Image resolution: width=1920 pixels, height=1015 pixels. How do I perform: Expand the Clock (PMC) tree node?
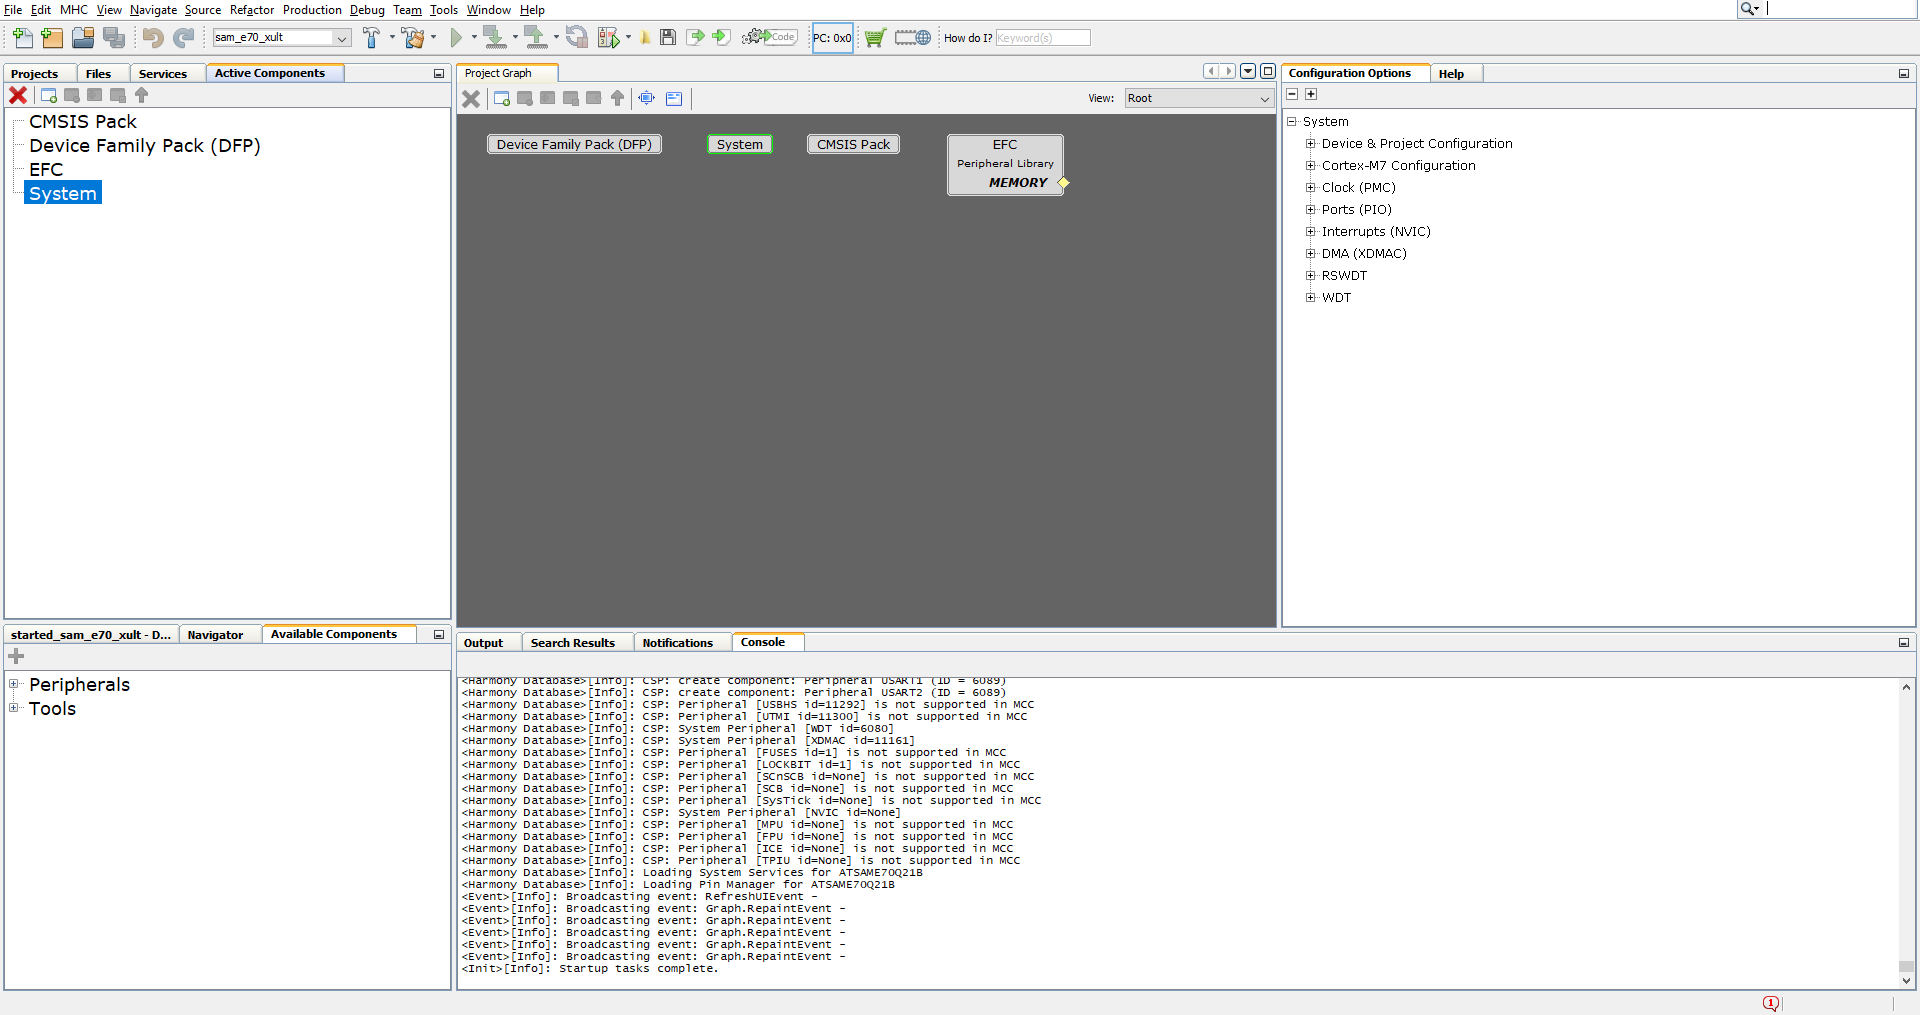click(x=1311, y=187)
